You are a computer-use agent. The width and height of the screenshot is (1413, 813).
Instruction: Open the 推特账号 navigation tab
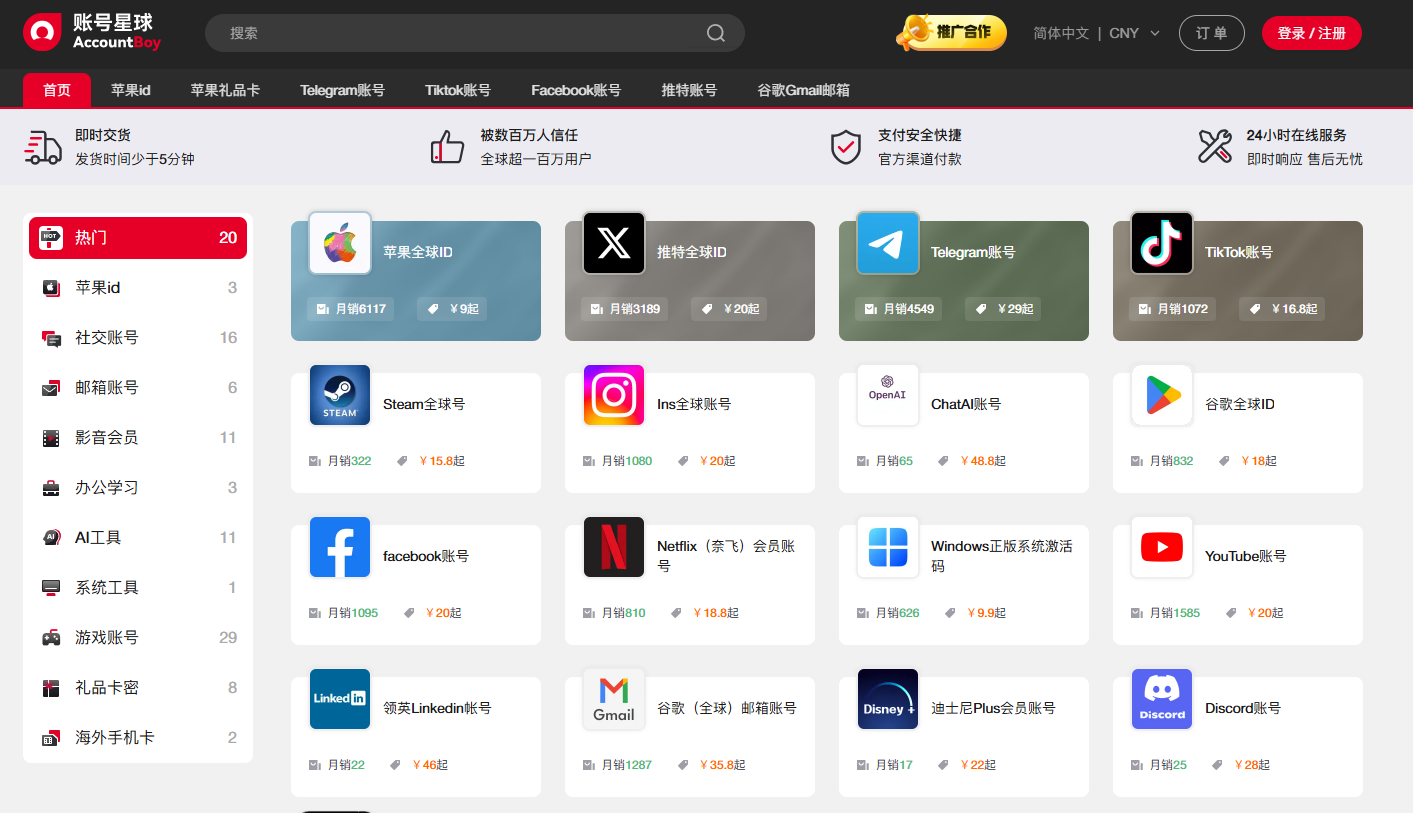point(689,90)
